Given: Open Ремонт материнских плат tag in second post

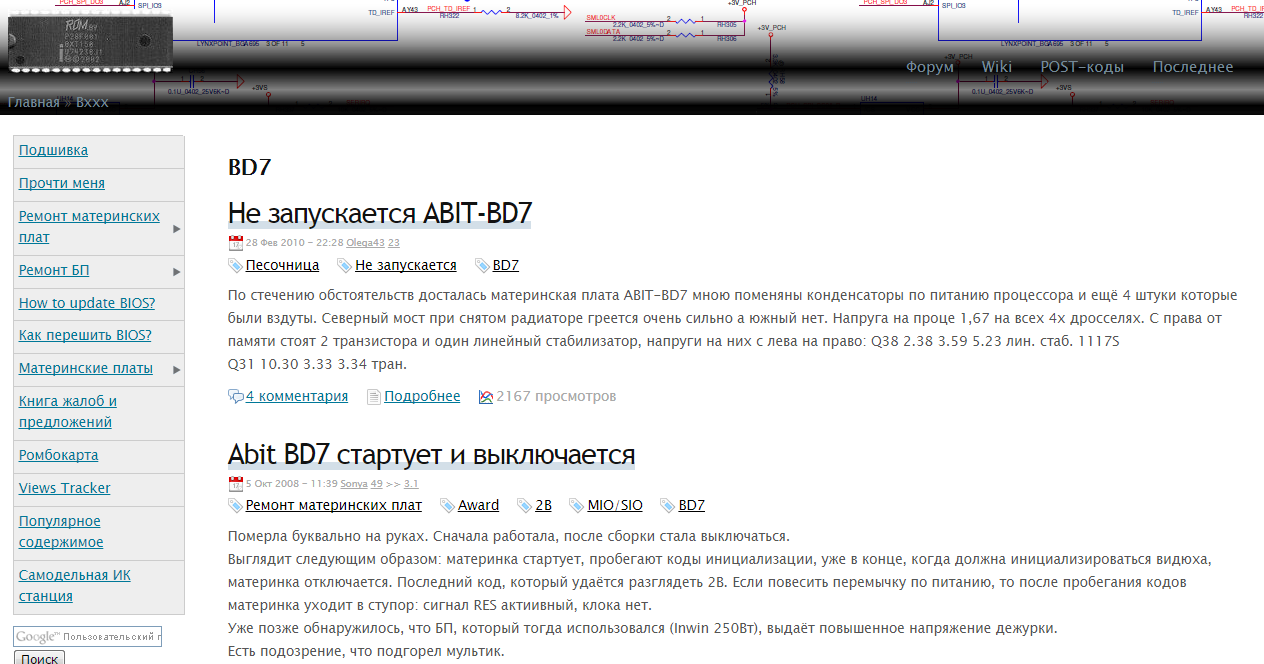Looking at the screenshot, I should (334, 505).
